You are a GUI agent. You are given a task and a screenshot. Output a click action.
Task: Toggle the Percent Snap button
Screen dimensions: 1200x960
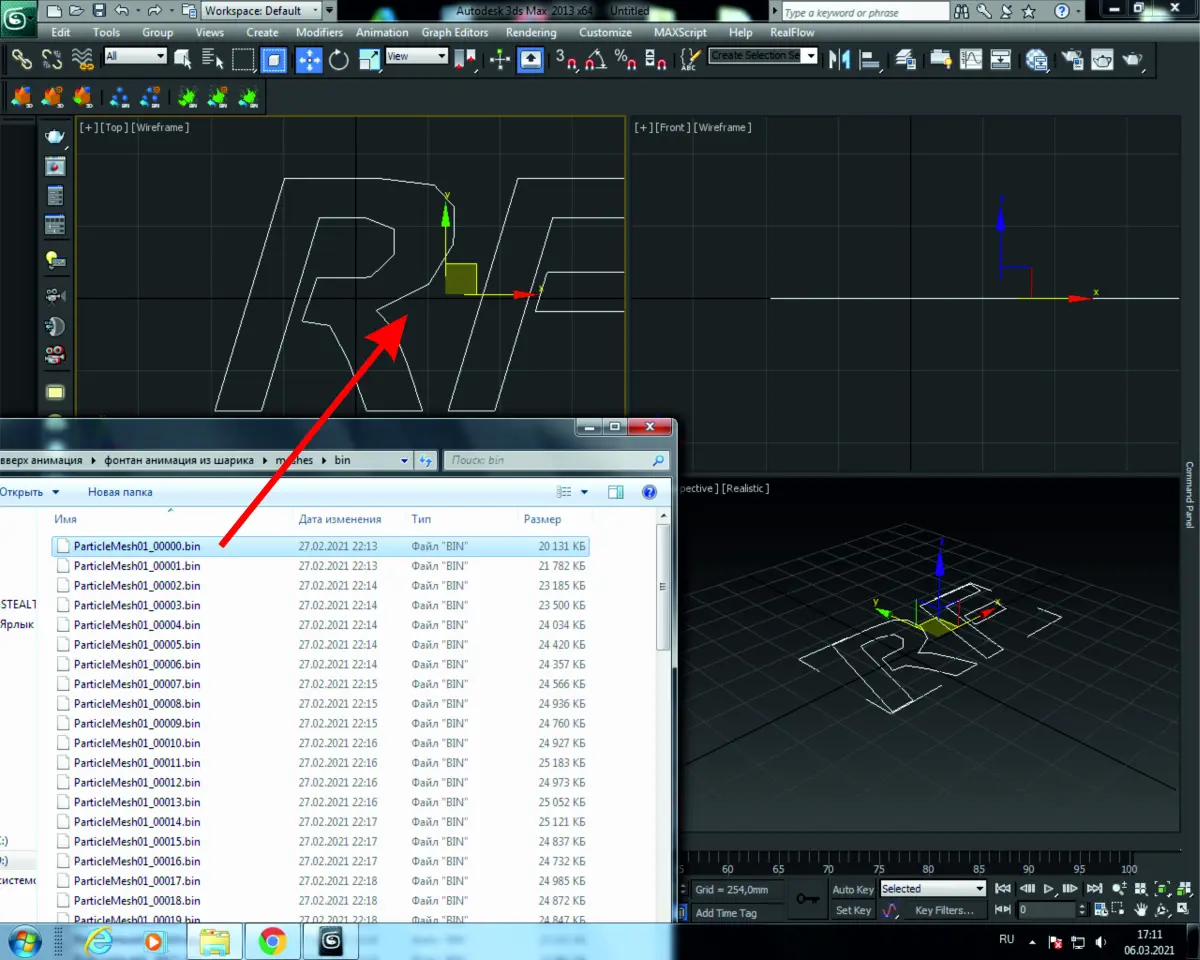coord(626,59)
